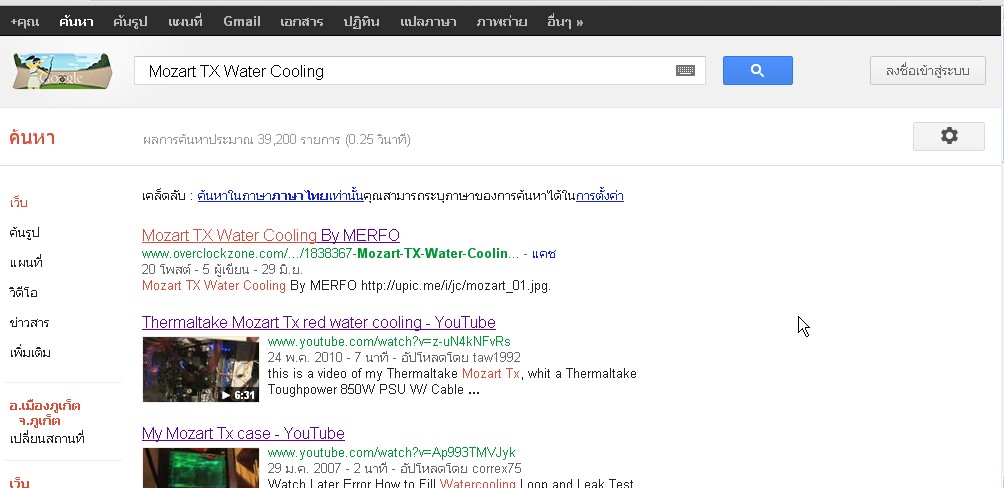Screen dimensions: 1004x488
Task: Click the Google doodle logo
Action: tap(62, 70)
